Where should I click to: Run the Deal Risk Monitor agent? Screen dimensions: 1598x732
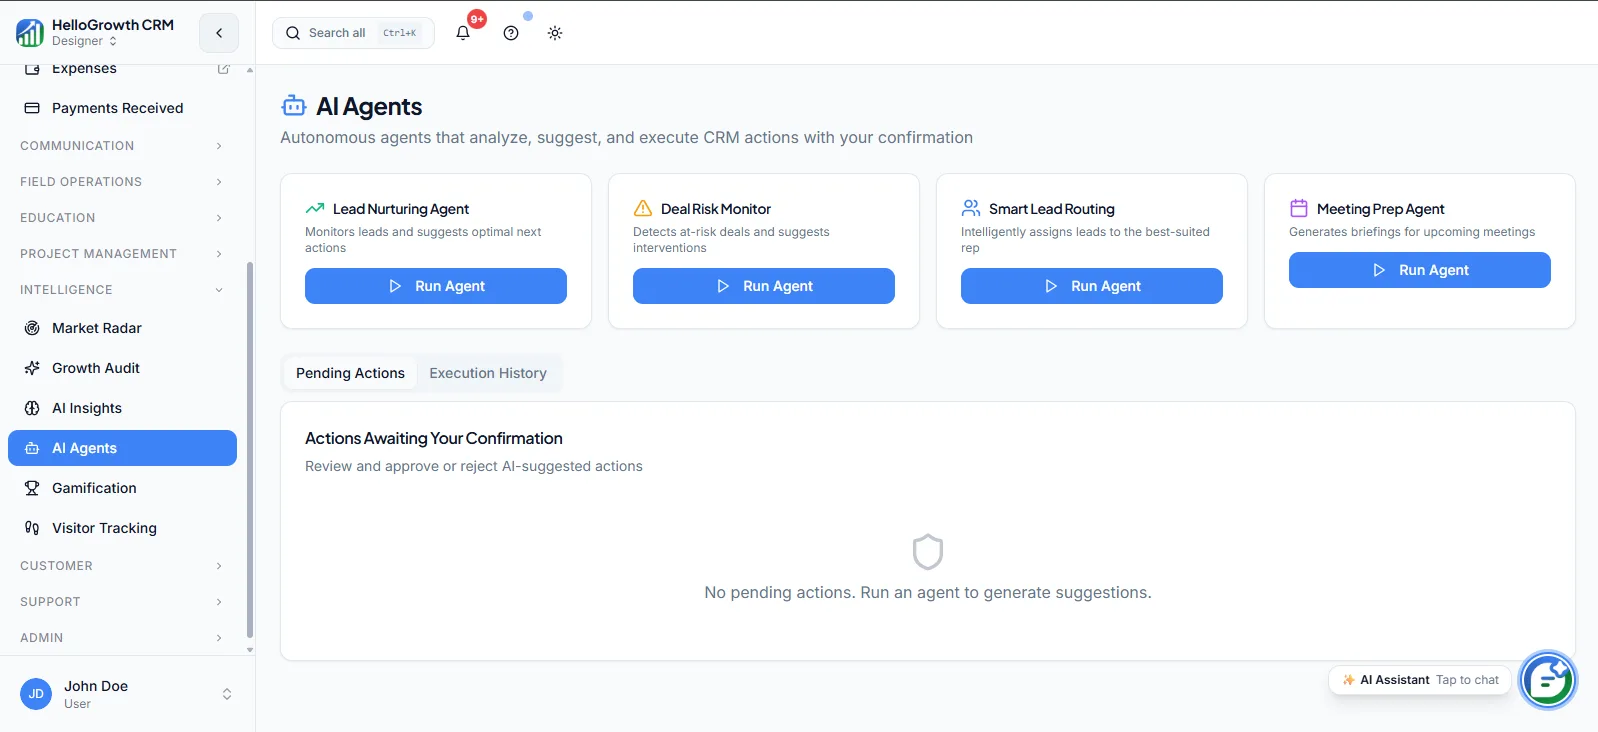[764, 286]
